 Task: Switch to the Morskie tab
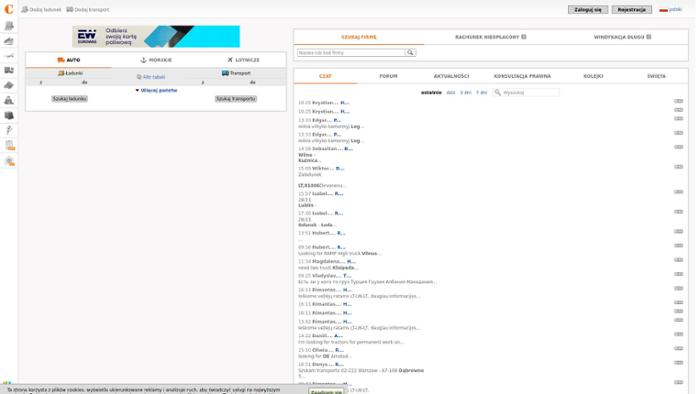pos(156,60)
